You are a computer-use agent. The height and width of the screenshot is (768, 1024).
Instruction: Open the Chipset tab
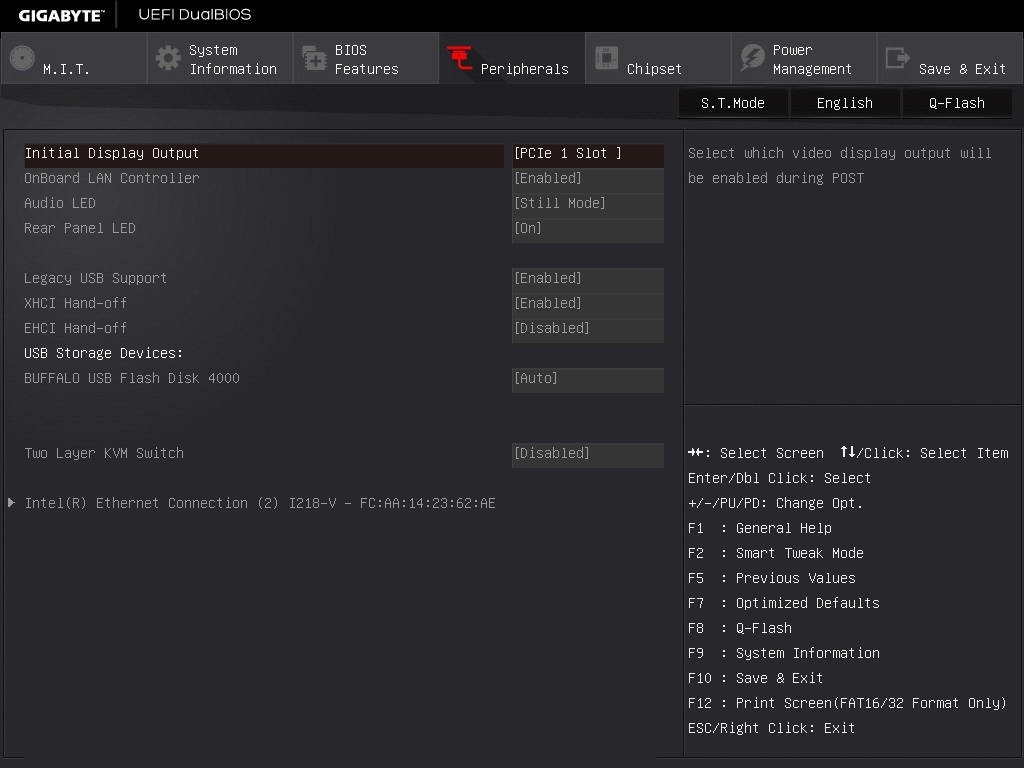pos(658,59)
